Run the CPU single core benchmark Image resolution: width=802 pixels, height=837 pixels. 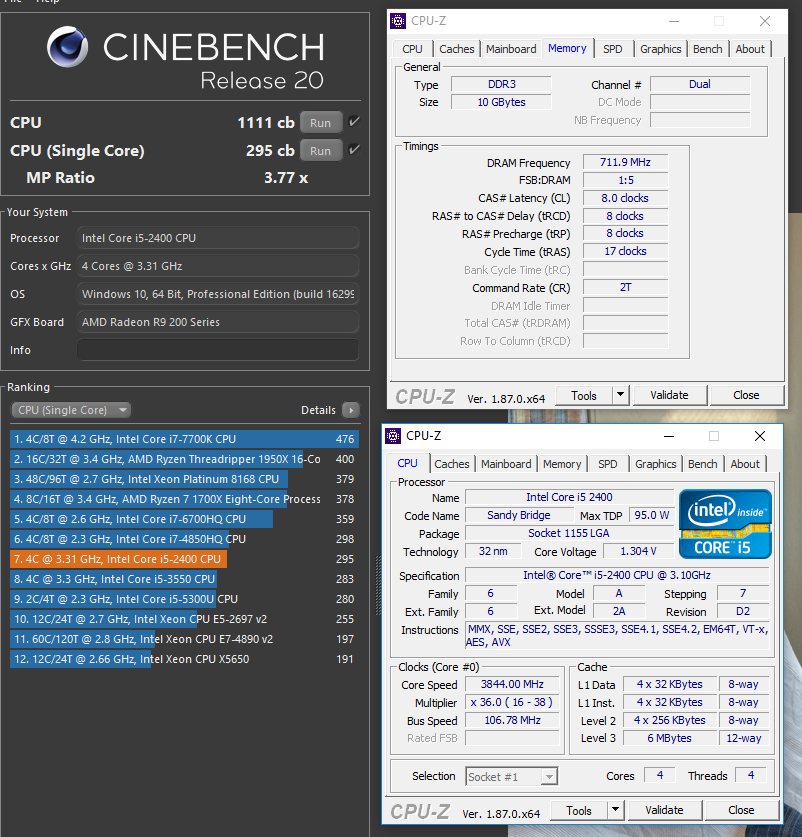click(x=321, y=150)
